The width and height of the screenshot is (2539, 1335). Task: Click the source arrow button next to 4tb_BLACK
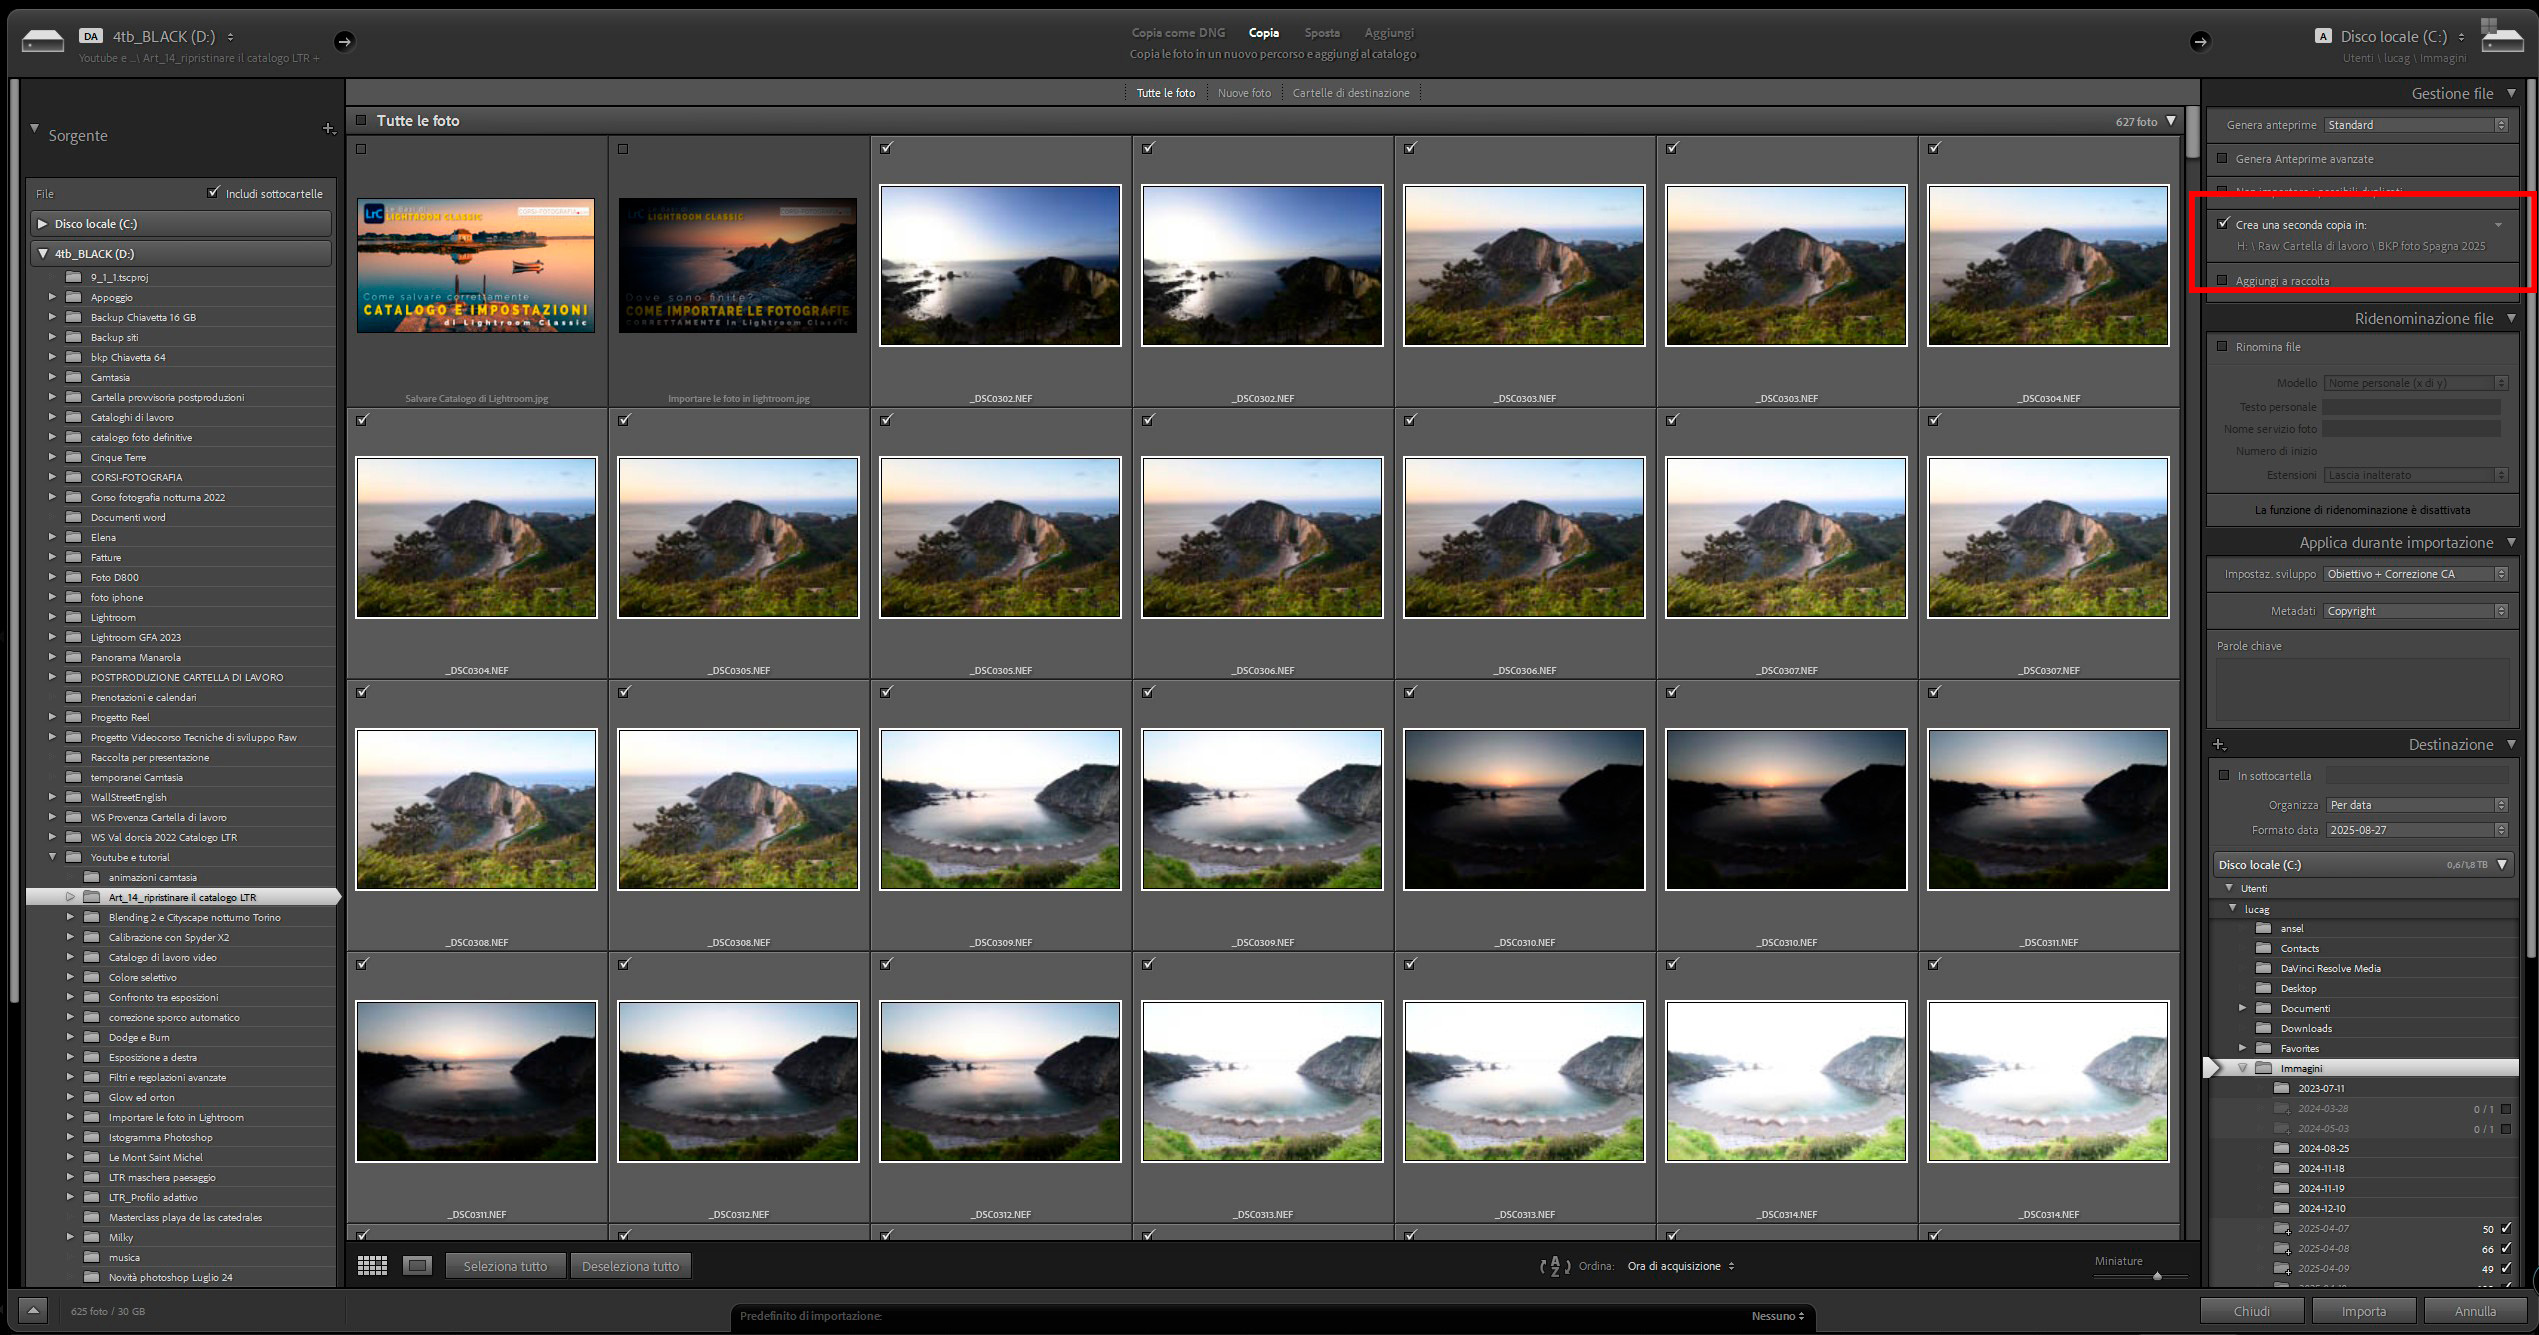[344, 41]
